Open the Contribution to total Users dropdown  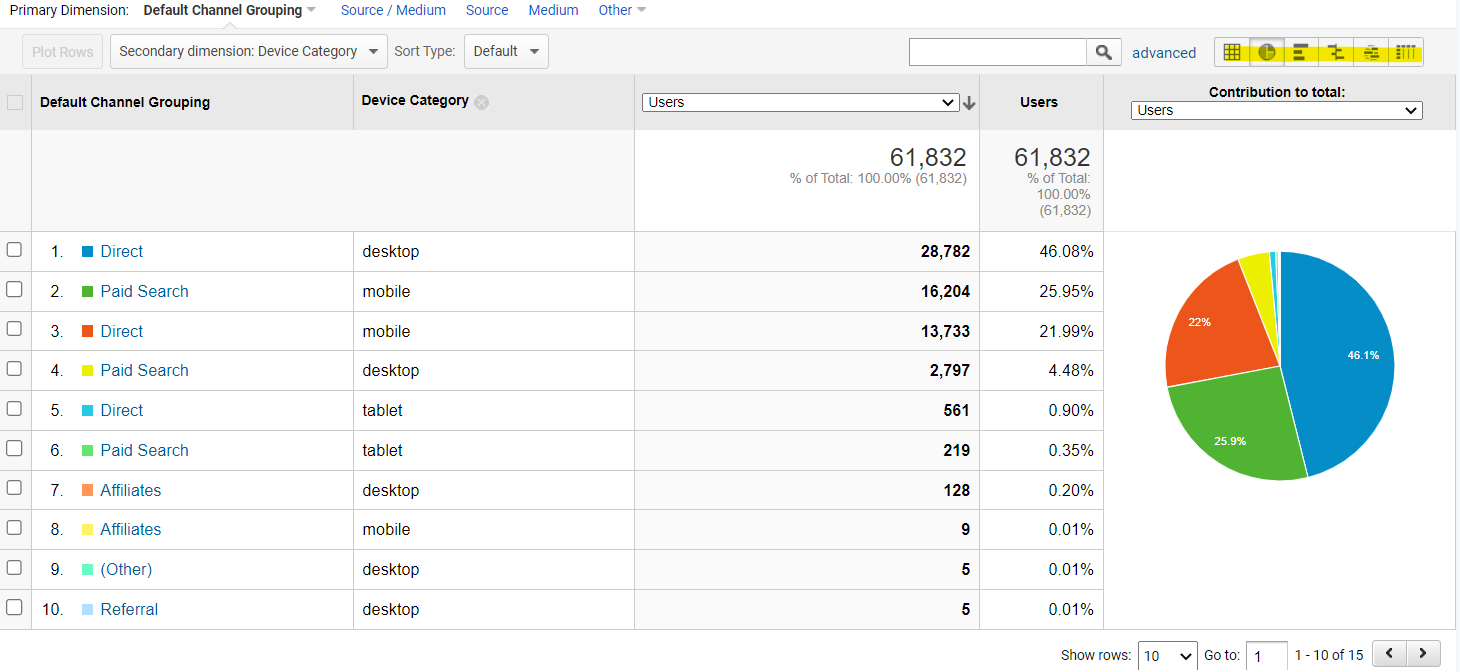1277,110
